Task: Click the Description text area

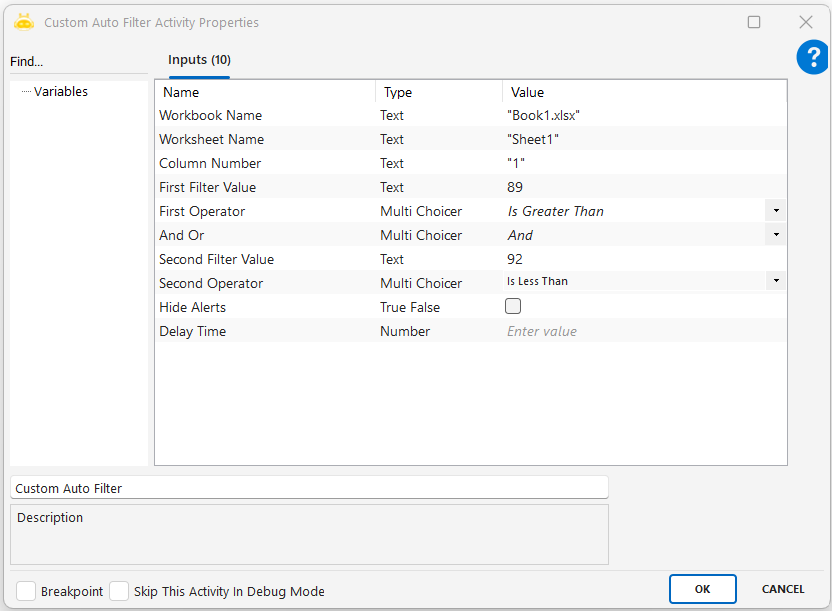Action: 309,535
